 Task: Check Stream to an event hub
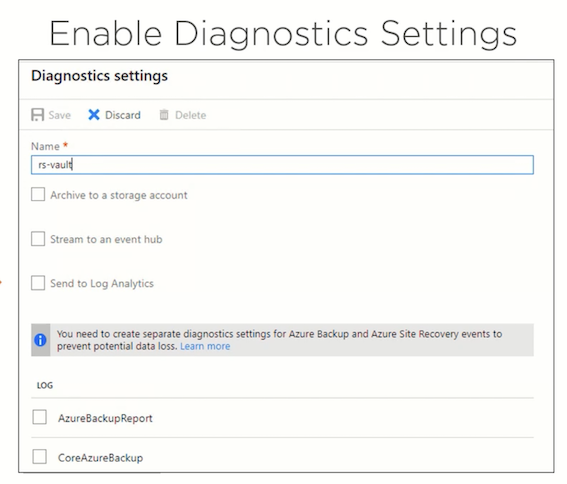[38, 239]
